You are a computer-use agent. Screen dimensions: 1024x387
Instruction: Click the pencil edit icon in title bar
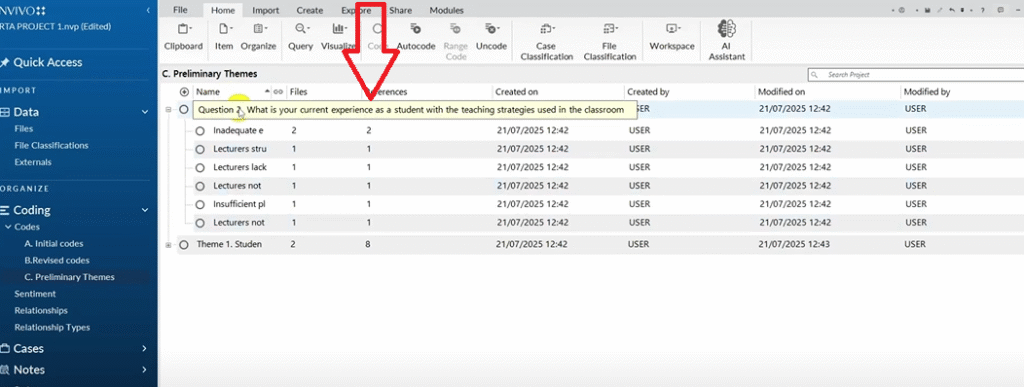pyautogui.click(x=940, y=10)
